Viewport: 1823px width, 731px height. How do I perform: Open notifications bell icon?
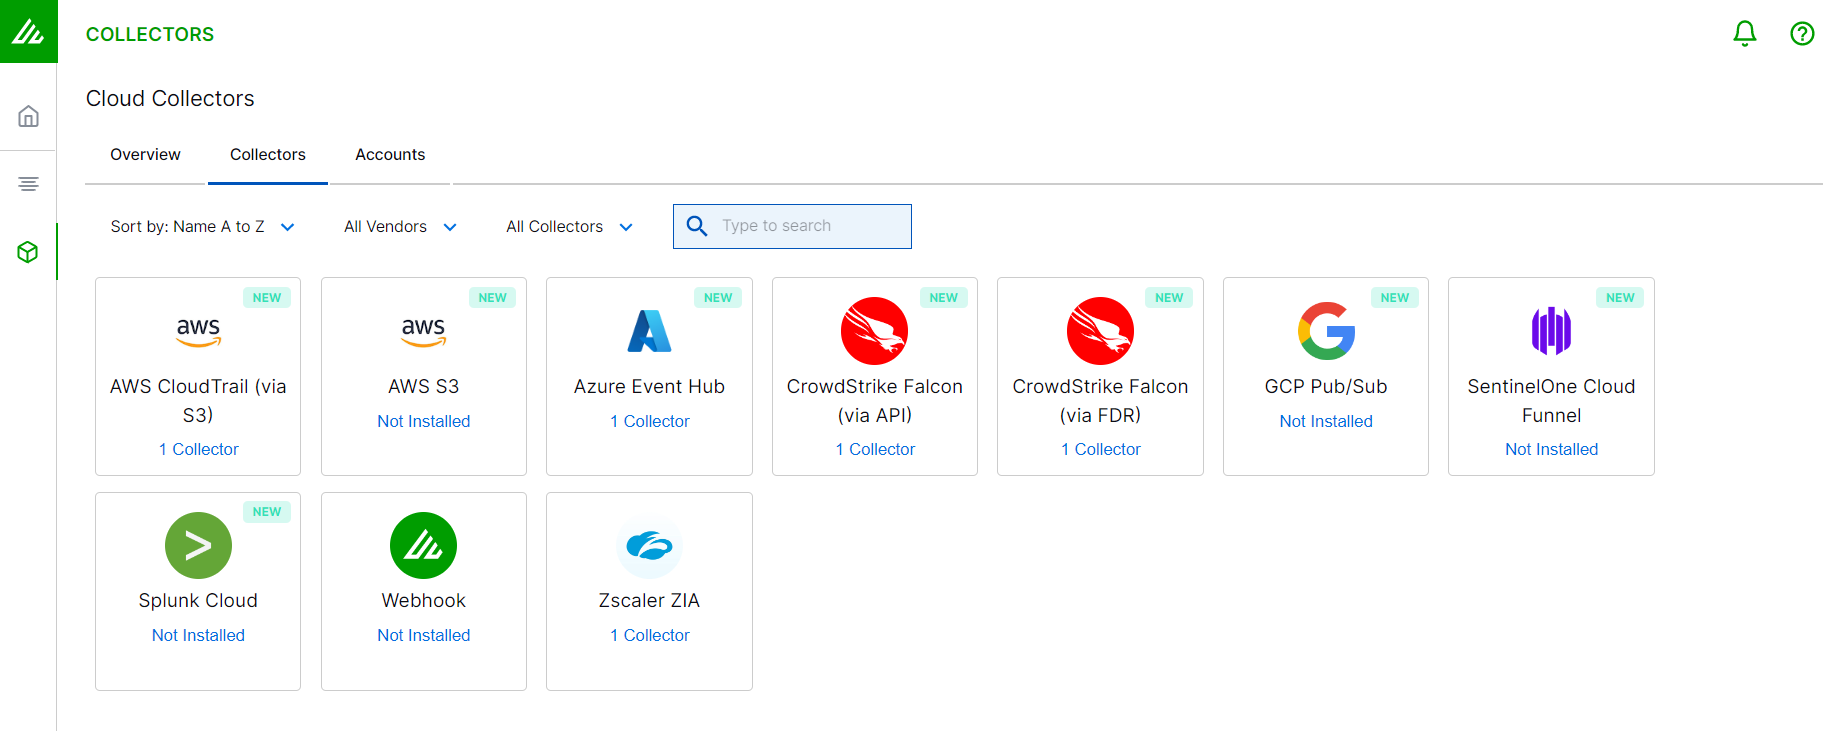coord(1745,34)
